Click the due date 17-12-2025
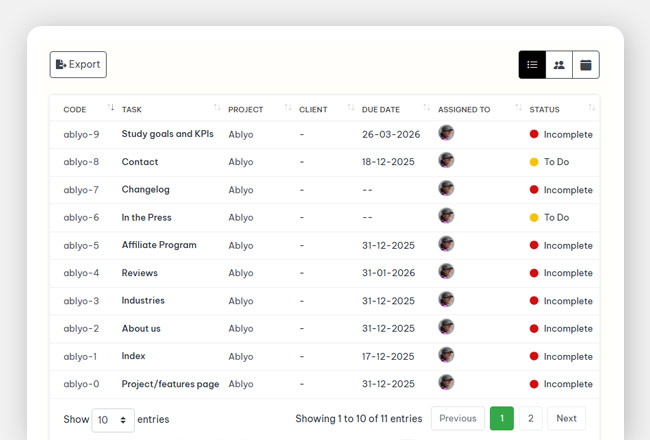650x440 pixels. [x=388, y=357]
